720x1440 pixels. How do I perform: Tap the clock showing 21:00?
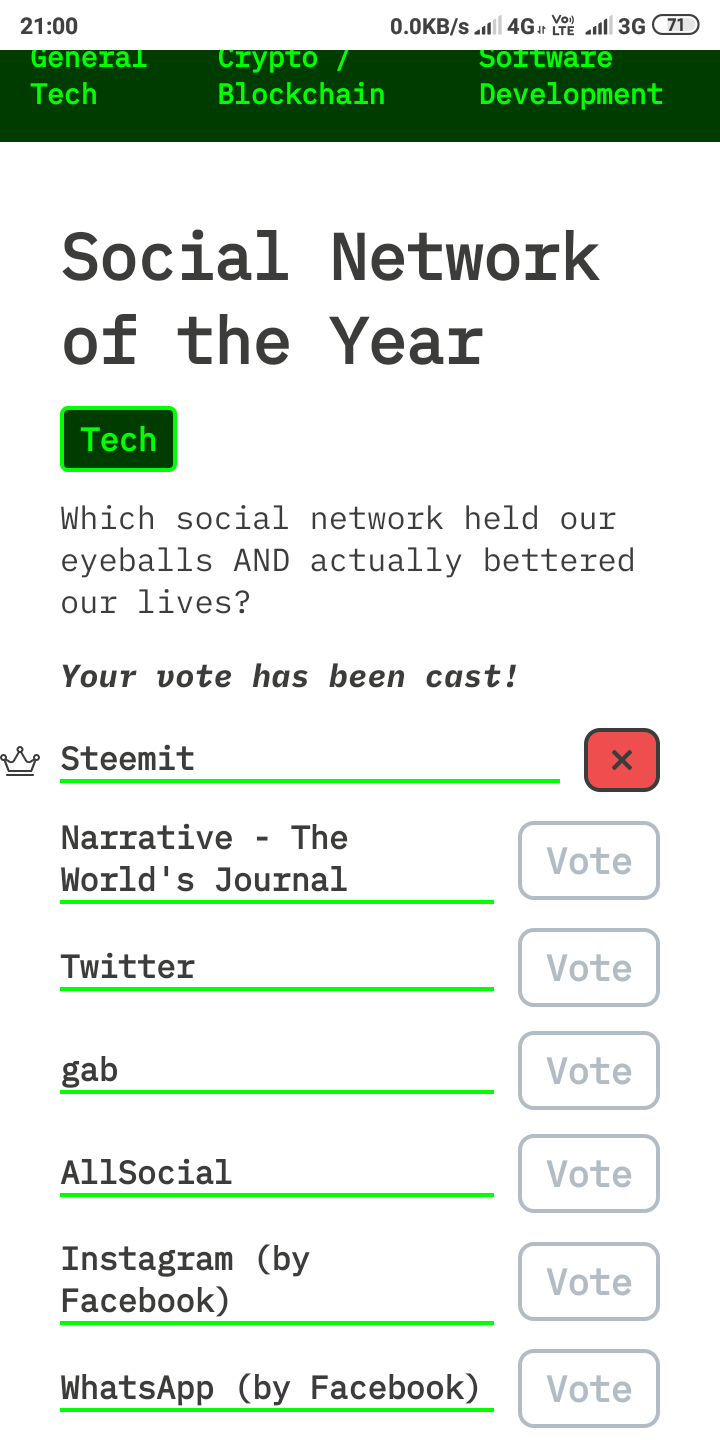49,26
